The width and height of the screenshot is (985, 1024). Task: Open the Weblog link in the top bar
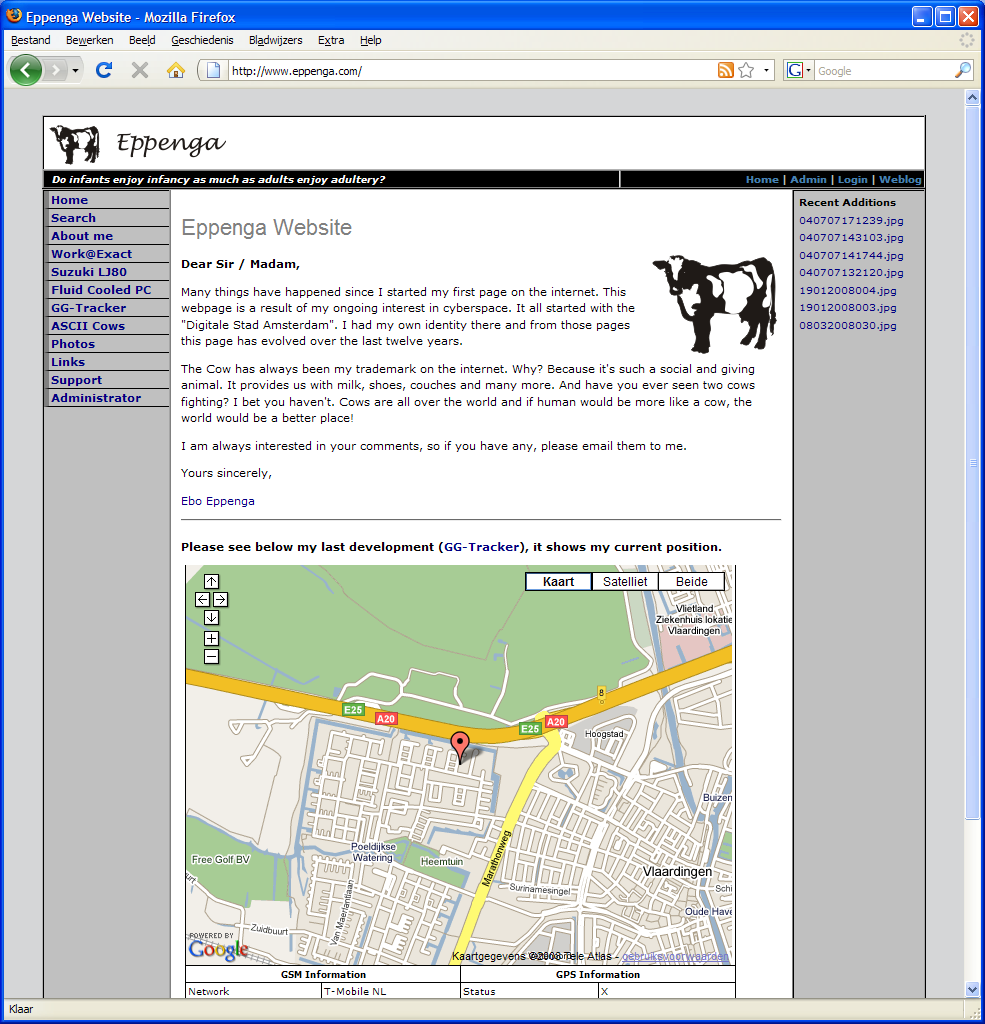tap(900, 180)
